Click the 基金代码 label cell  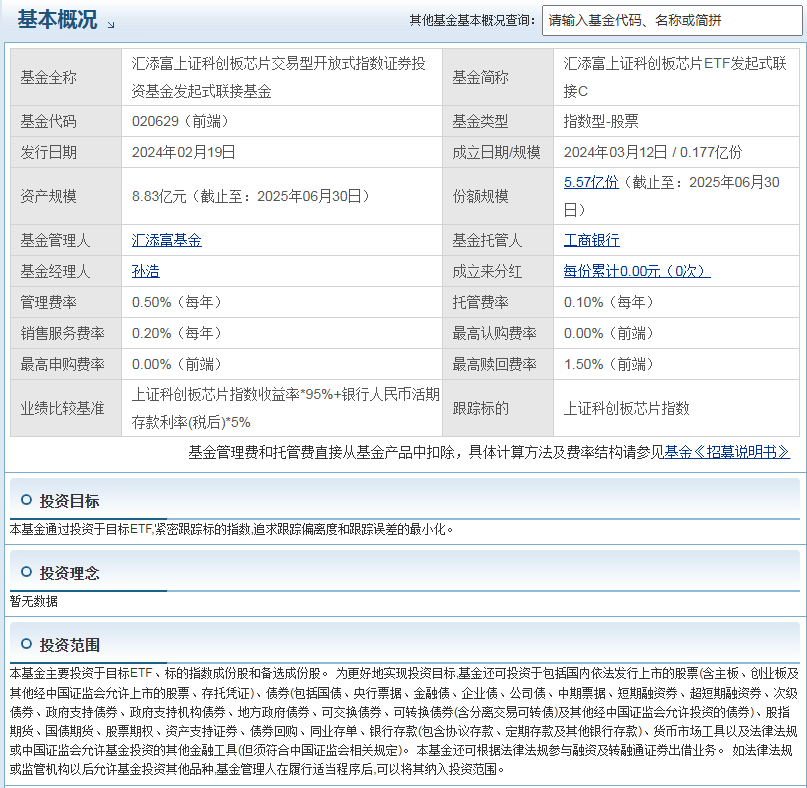pyautogui.click(x=66, y=121)
